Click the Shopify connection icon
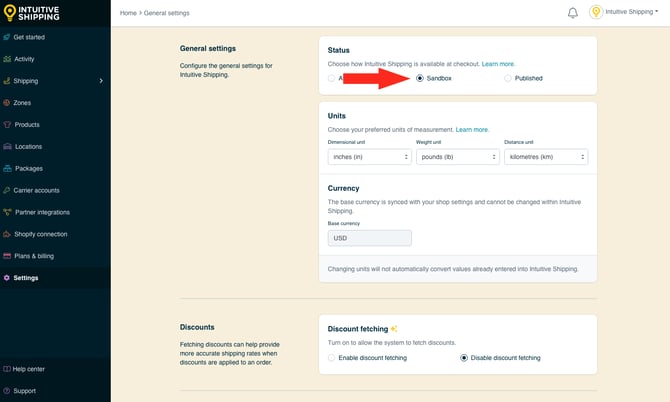670x402 pixels. (7, 234)
